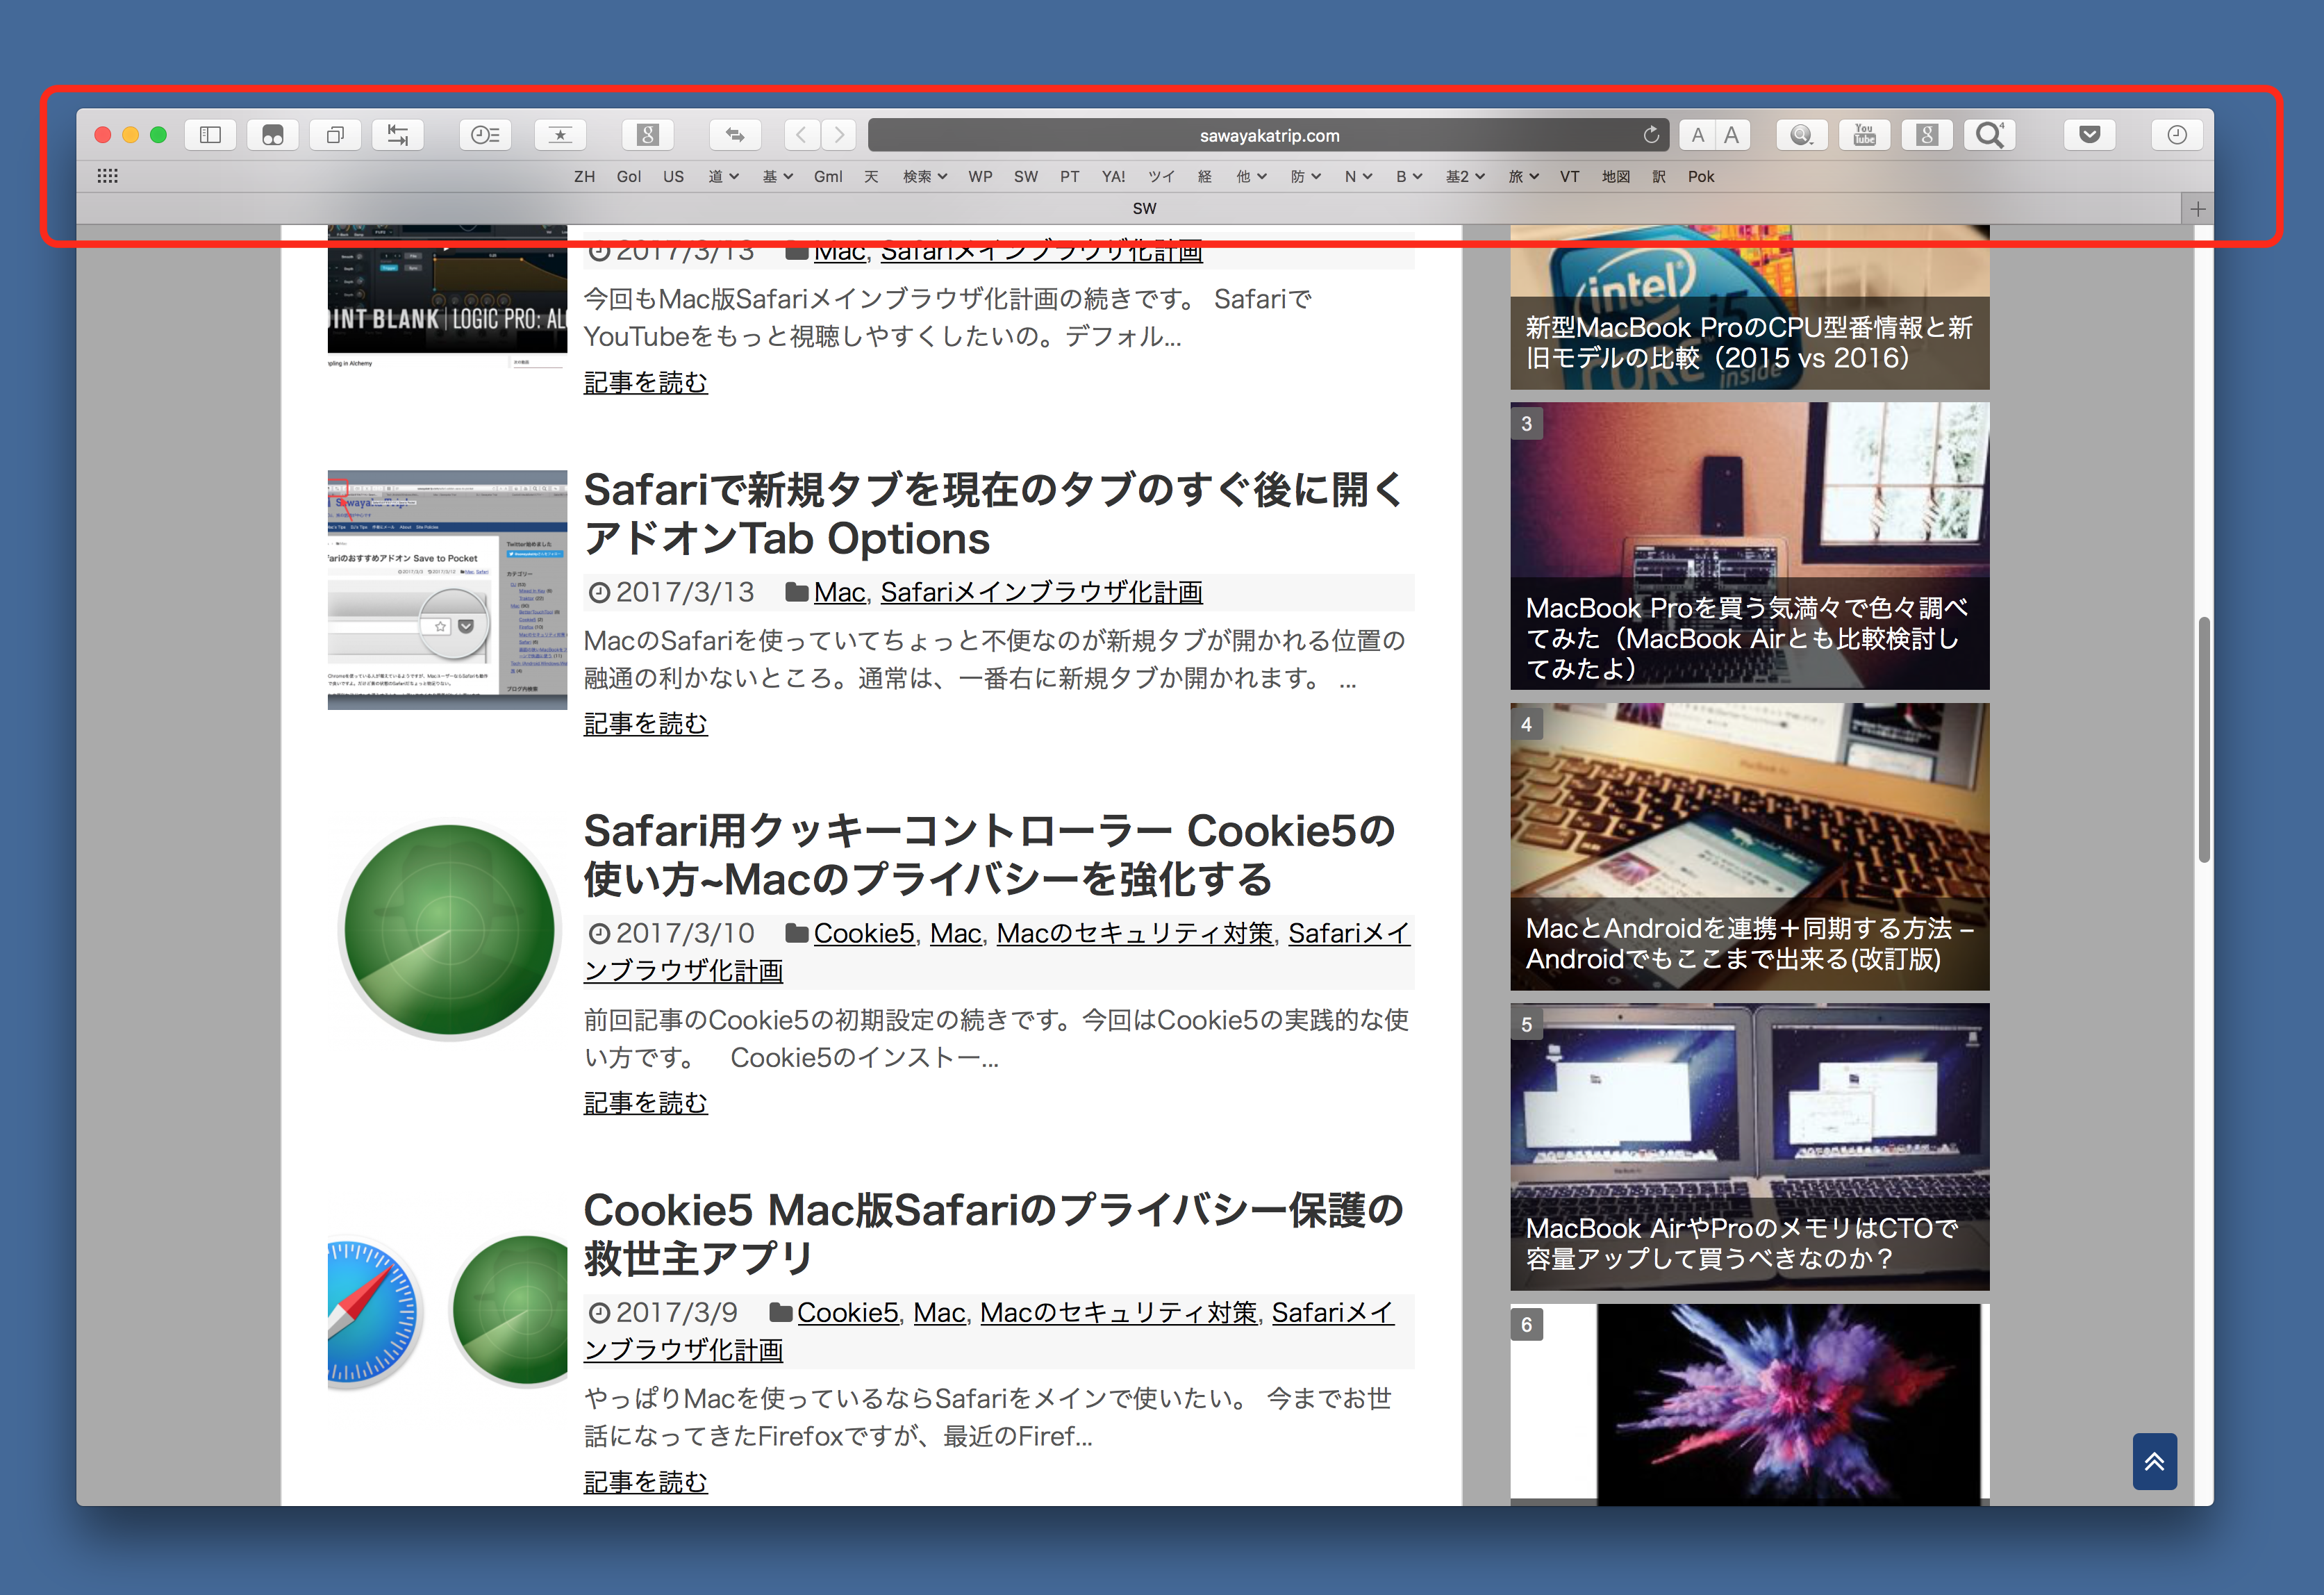Viewport: 2324px width, 1595px height.
Task: Open sidebar article 3 about buying MacBook Pro
Action: (x=1749, y=546)
